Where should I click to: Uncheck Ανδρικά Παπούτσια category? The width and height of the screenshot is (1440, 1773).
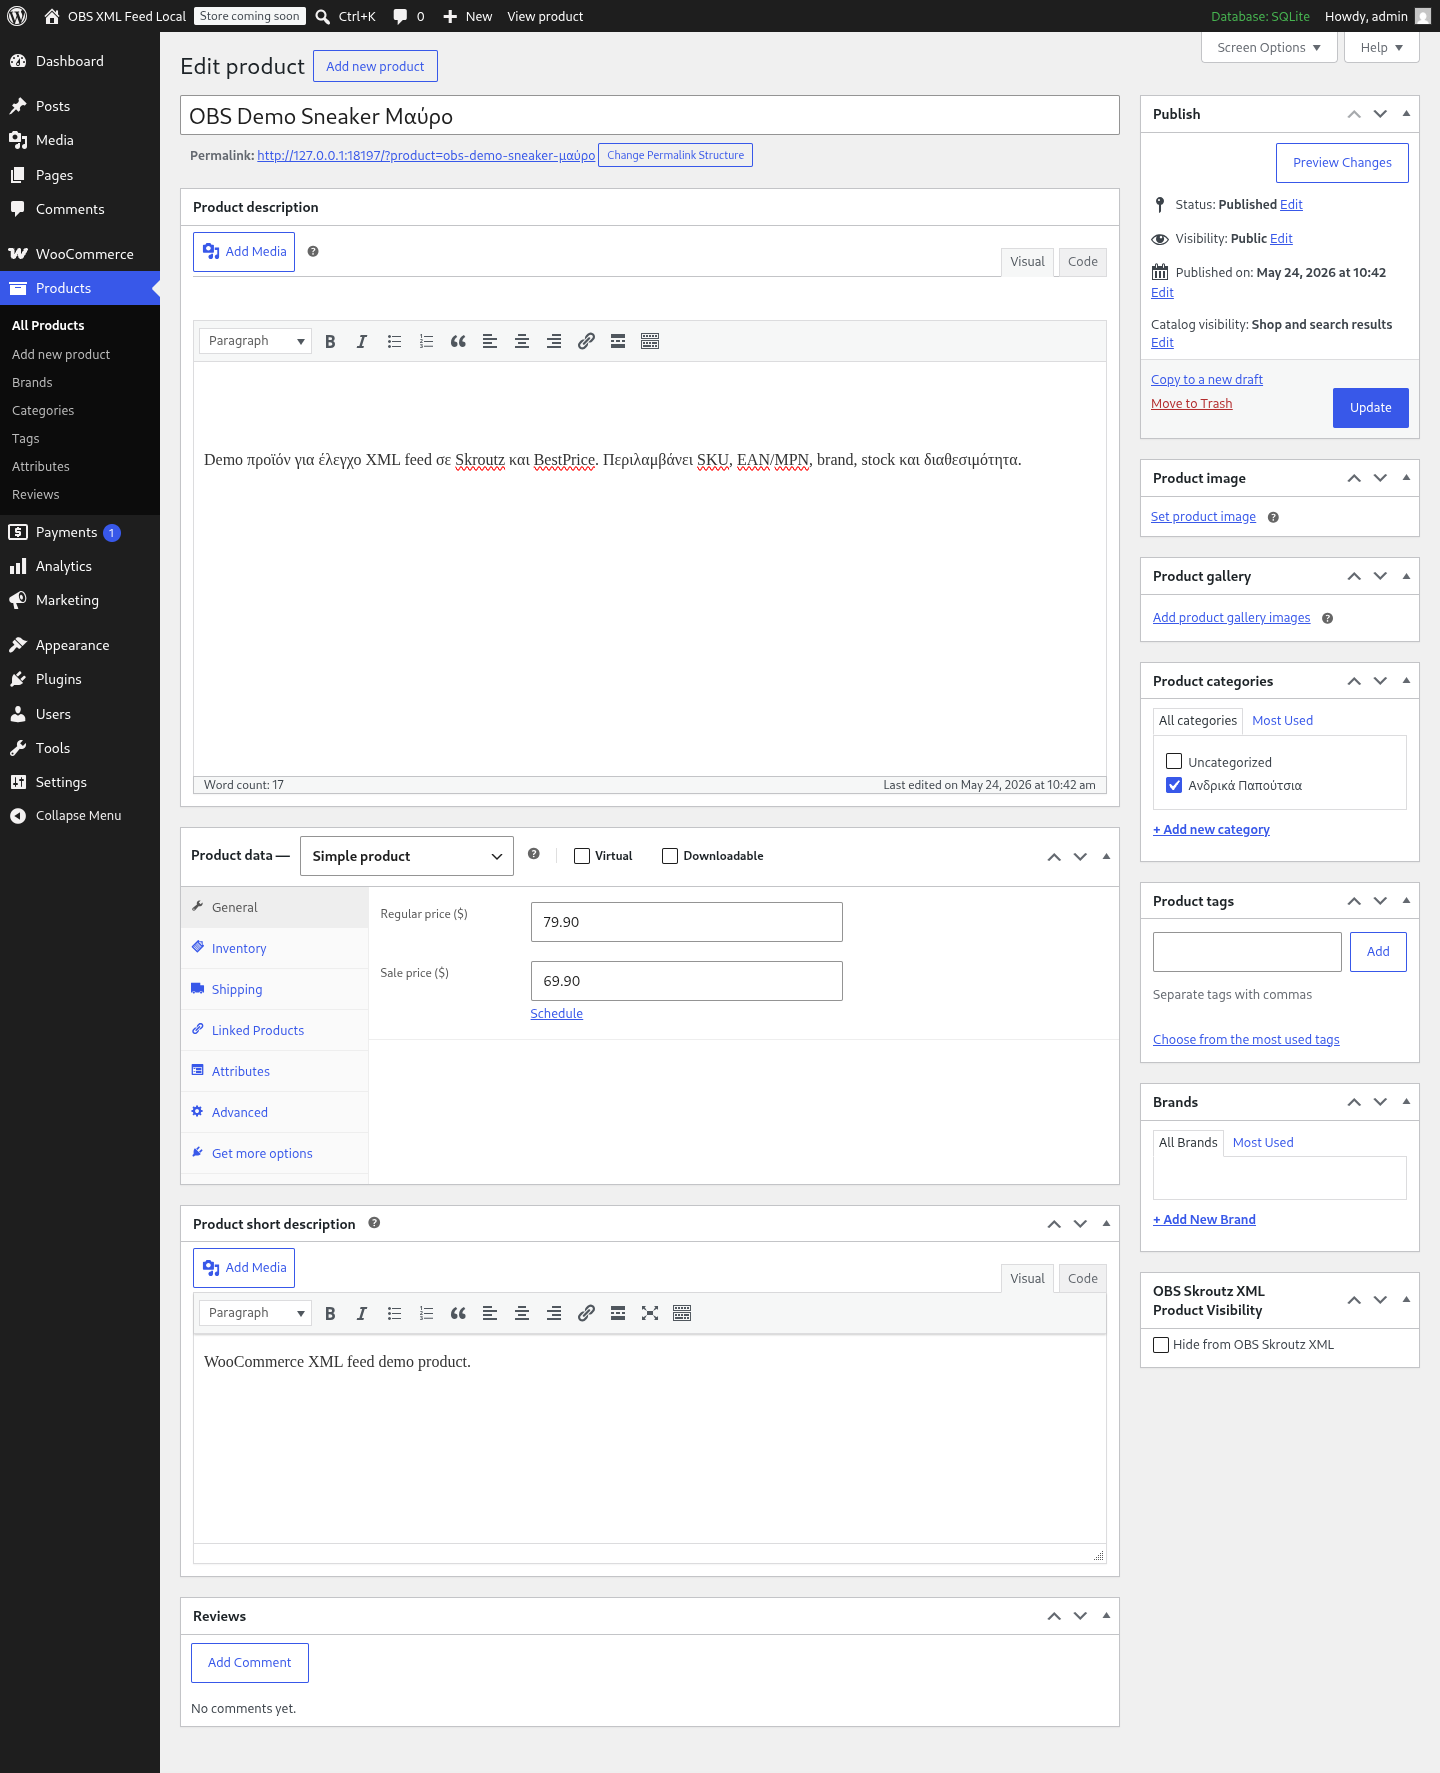(1174, 785)
